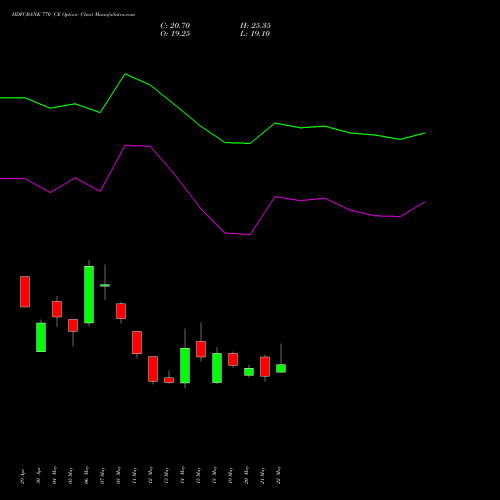
Task: Select the open value O: 19.25
Action: (x=175, y=34)
